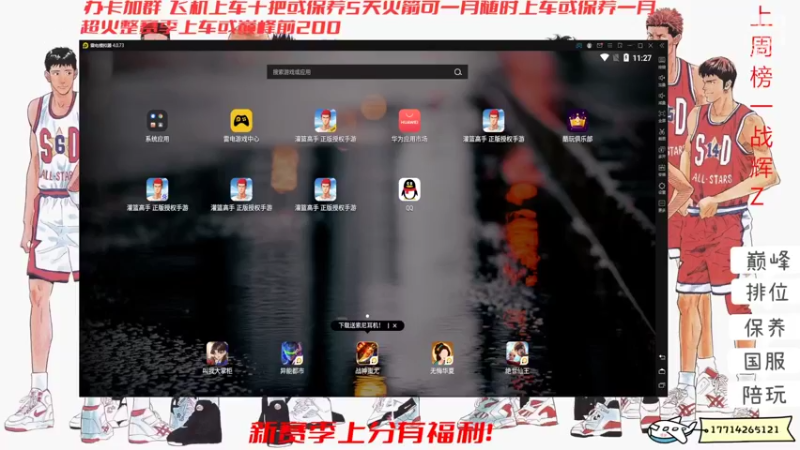Click the Android back button in sidebar
800x450 pixels.
[662, 357]
